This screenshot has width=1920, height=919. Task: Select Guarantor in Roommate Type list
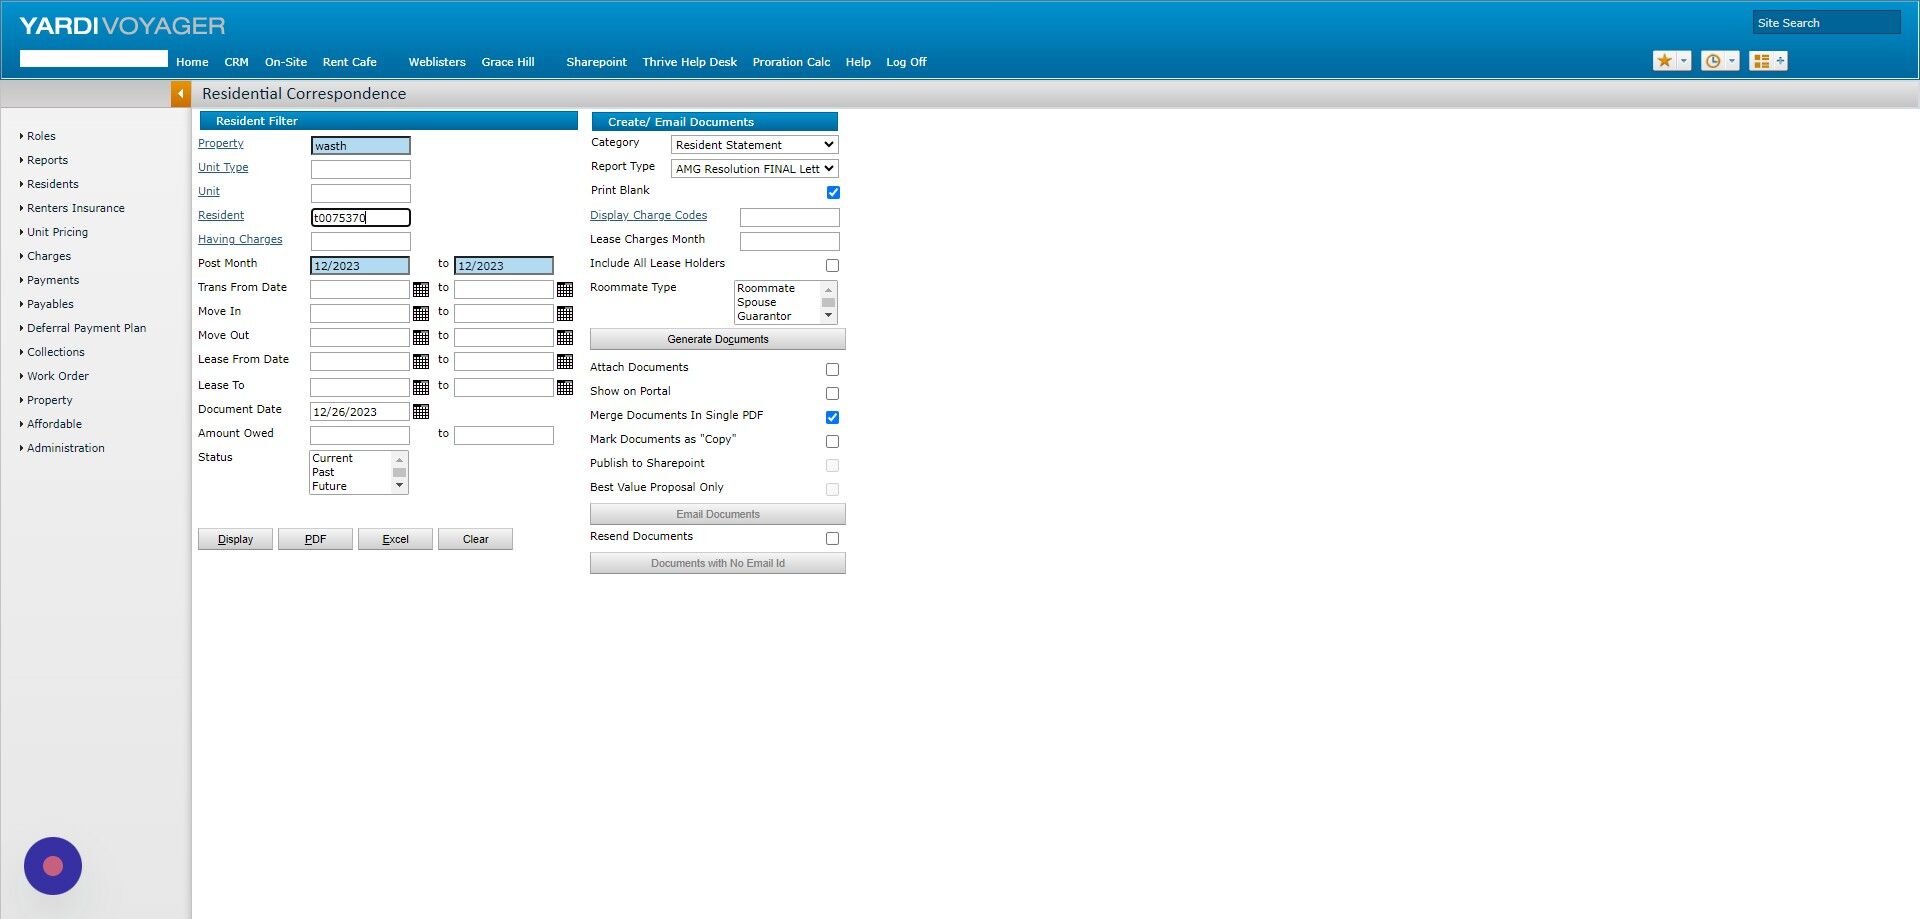(764, 316)
